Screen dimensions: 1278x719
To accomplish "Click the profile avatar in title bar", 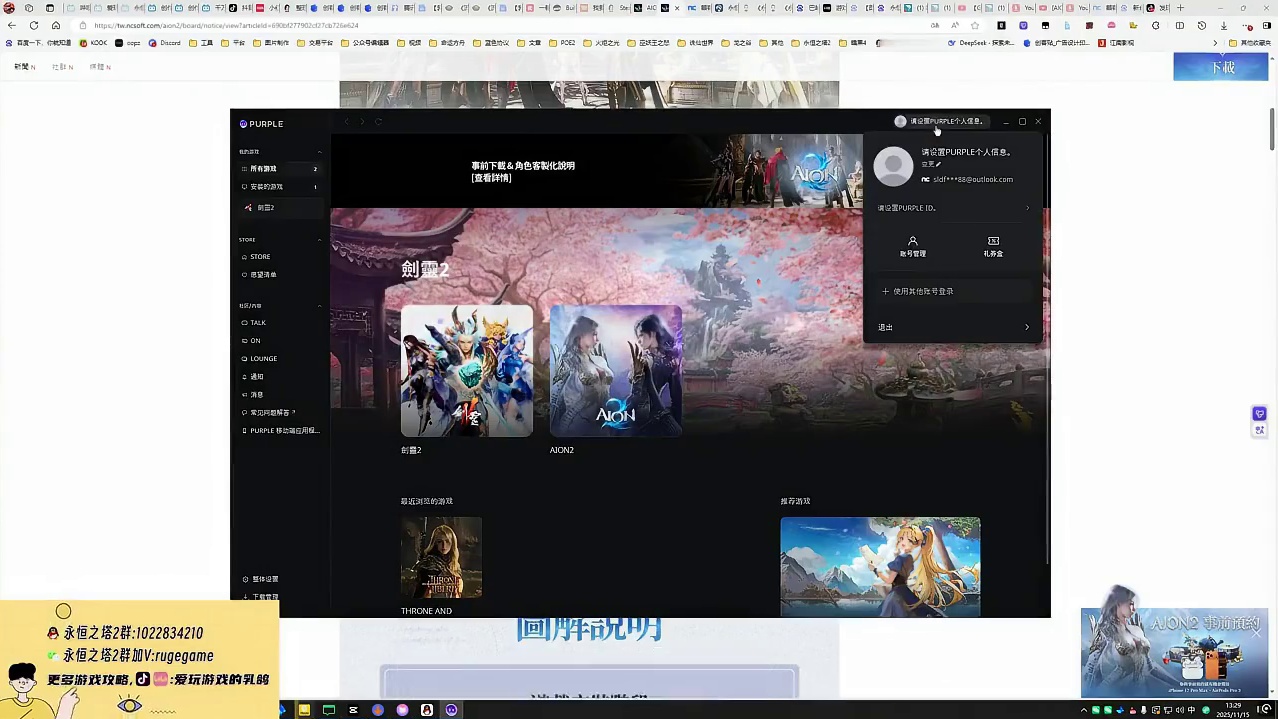I will [900, 122].
